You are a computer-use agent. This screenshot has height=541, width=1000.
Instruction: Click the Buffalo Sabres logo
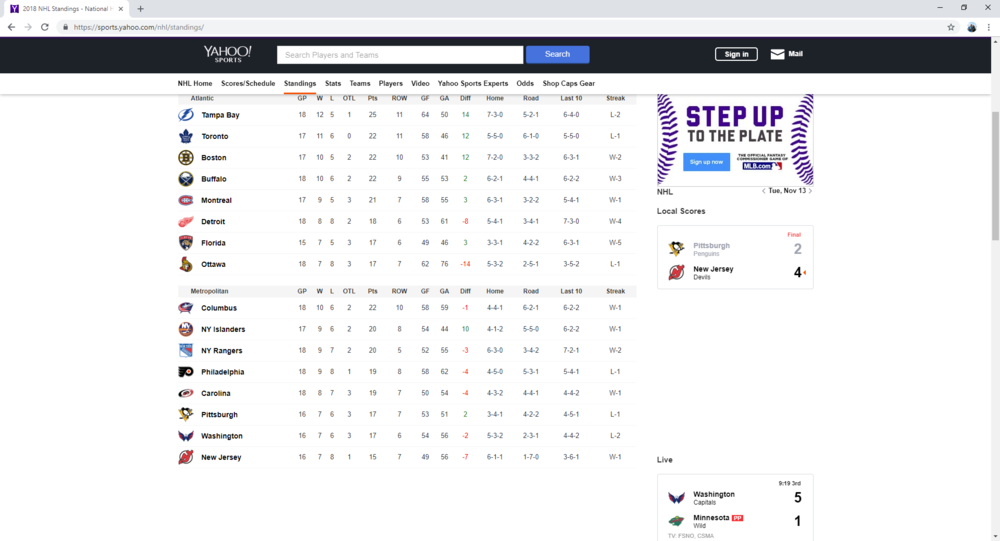click(x=186, y=179)
